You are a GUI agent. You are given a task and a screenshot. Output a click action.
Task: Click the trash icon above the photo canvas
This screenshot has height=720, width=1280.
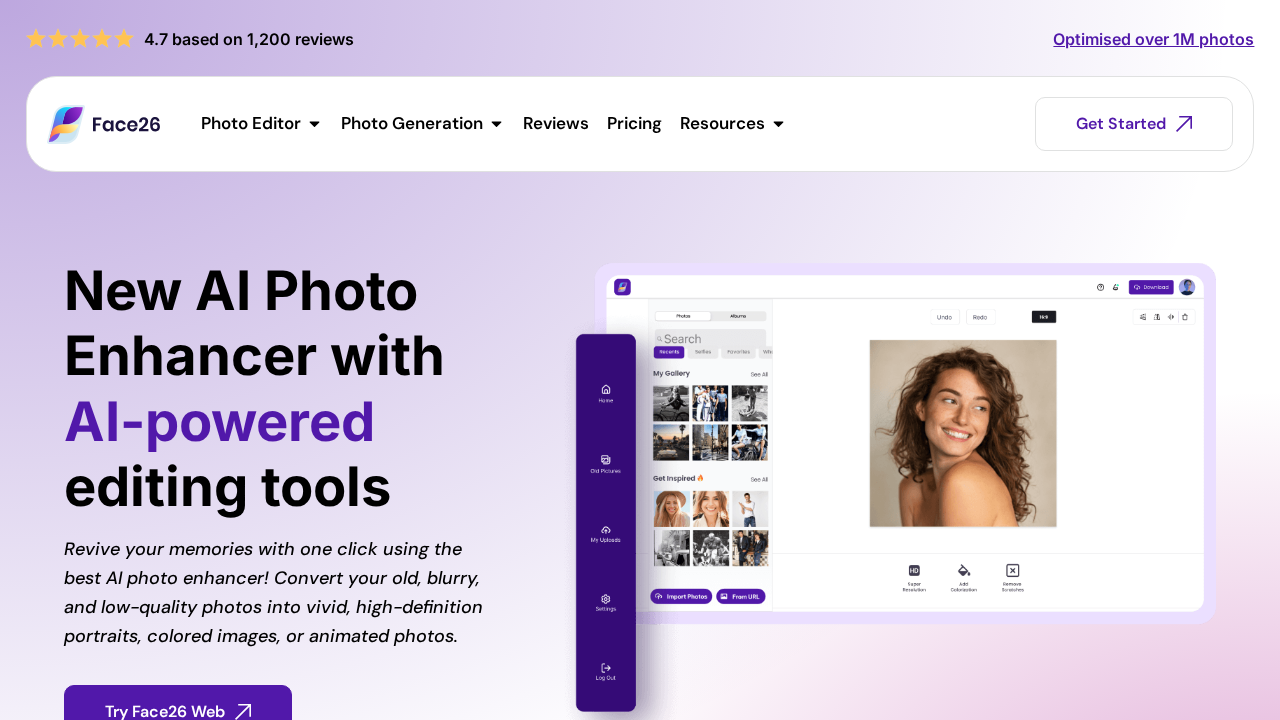(x=1184, y=316)
